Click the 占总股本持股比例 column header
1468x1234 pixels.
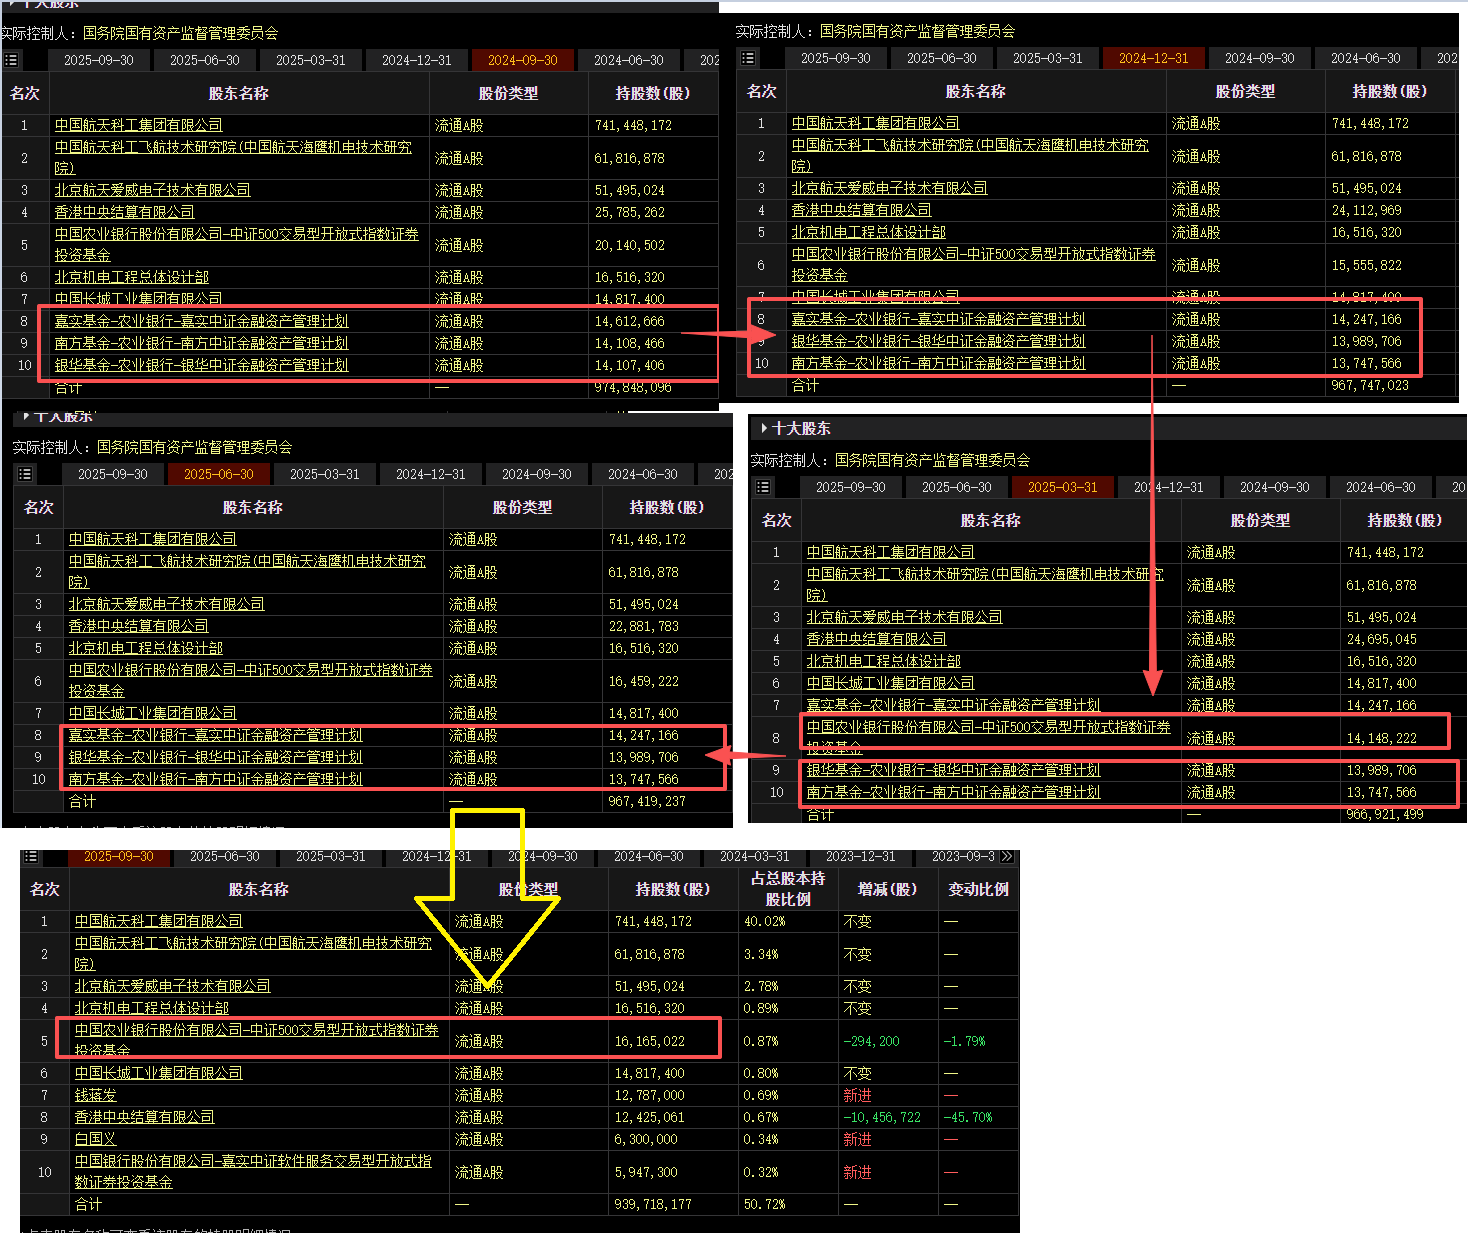[x=788, y=888]
